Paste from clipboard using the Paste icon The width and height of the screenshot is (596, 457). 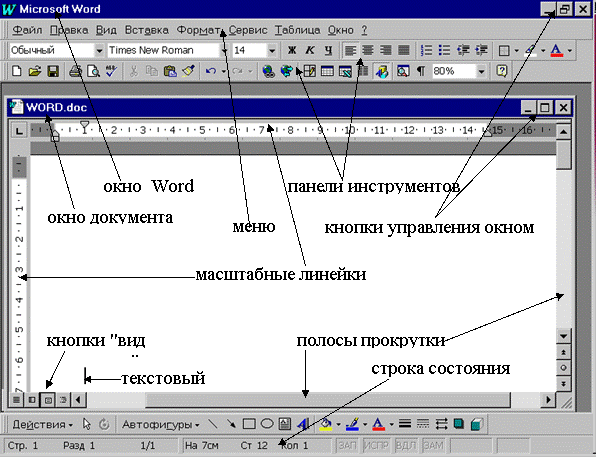[x=170, y=71]
